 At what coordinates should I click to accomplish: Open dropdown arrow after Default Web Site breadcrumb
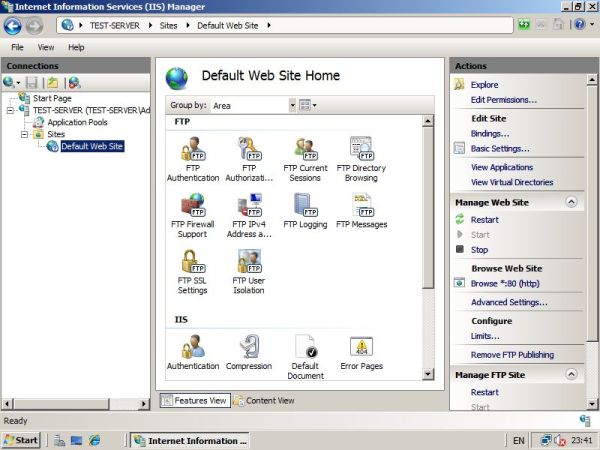[x=269, y=25]
